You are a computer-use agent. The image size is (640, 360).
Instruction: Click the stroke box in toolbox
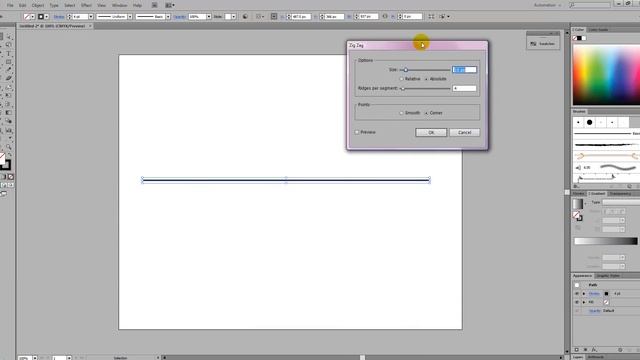click(6, 165)
